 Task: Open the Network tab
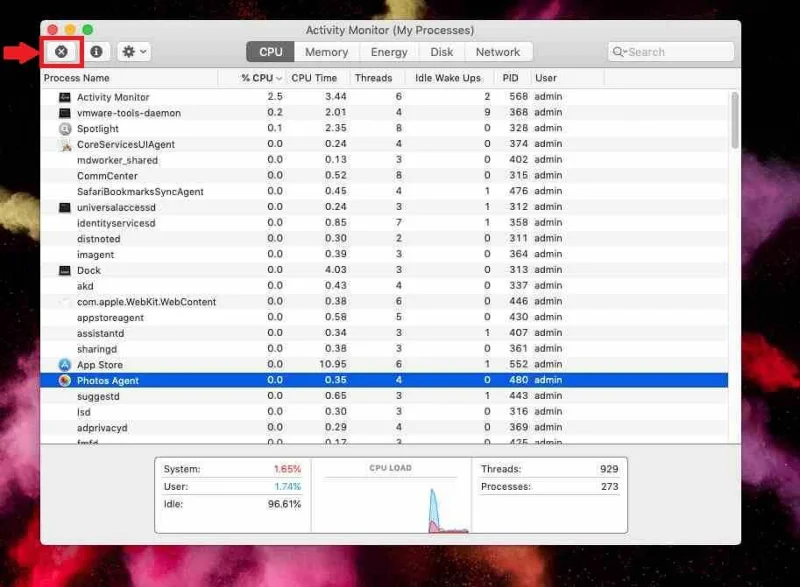498,51
